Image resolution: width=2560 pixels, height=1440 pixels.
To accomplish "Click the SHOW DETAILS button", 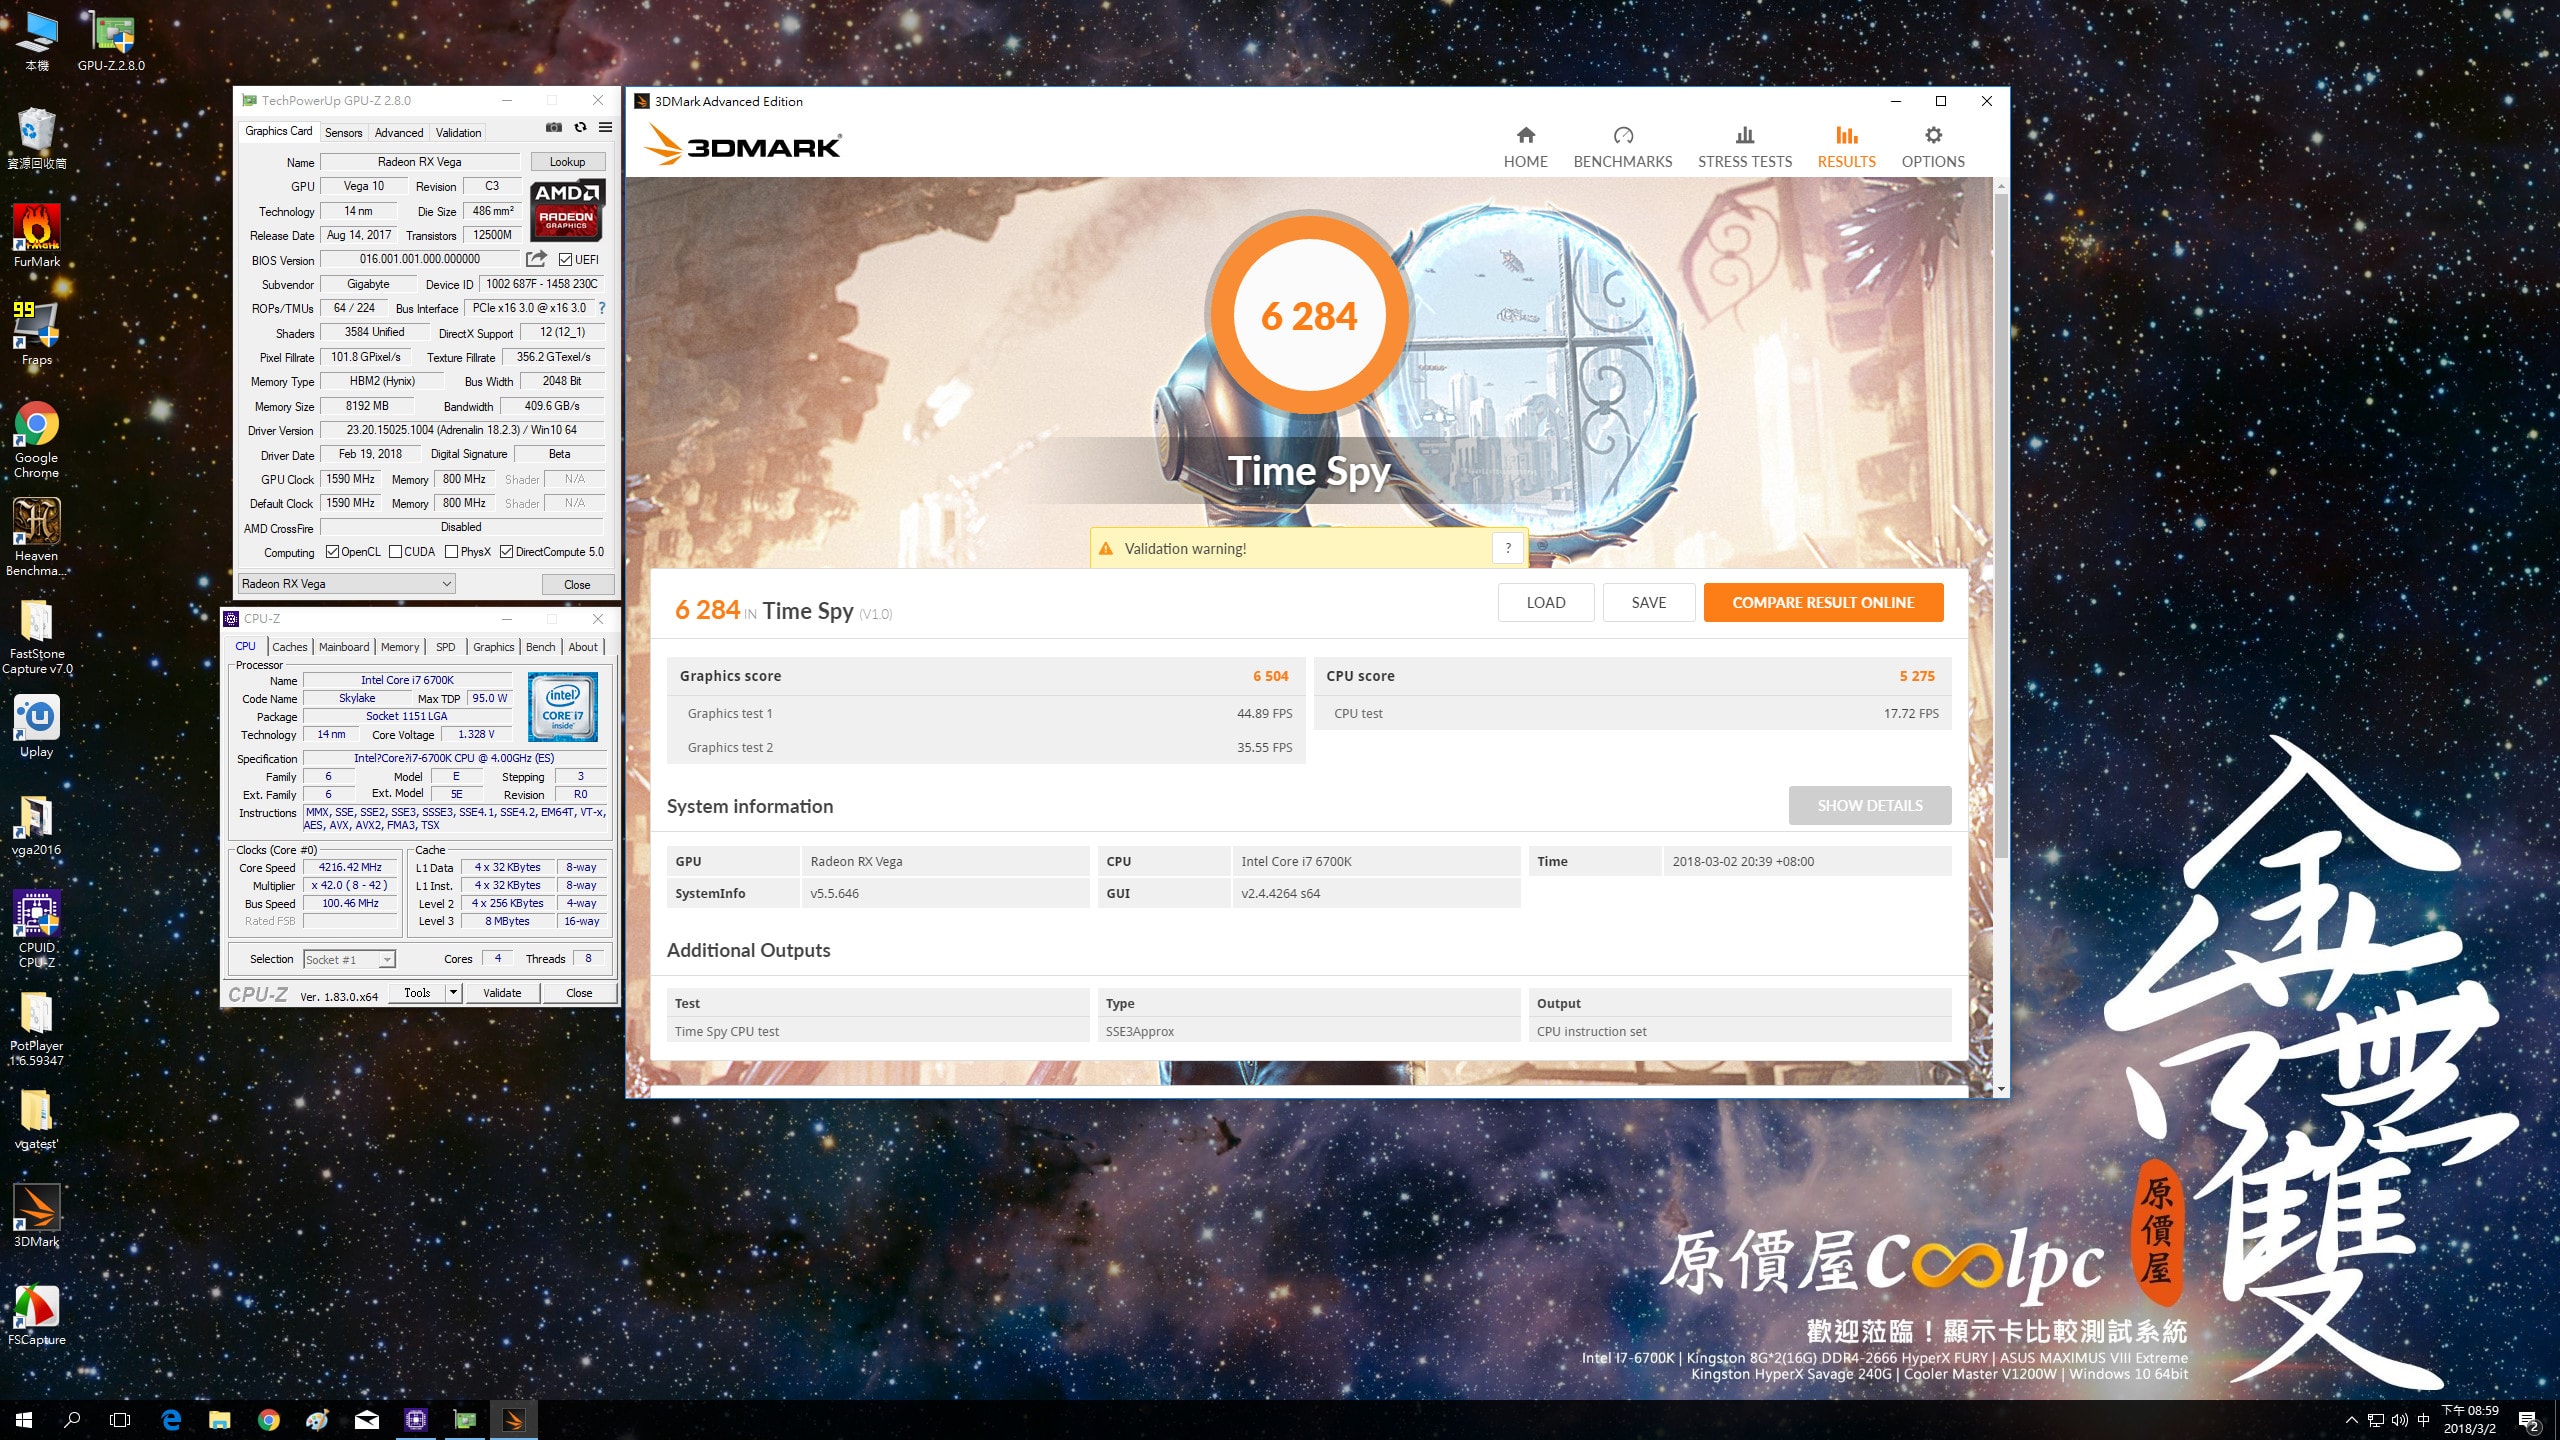I will coord(1870,806).
